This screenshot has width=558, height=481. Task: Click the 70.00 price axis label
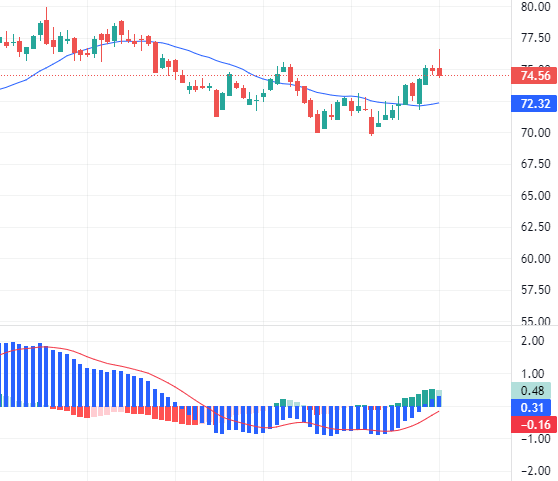point(536,133)
